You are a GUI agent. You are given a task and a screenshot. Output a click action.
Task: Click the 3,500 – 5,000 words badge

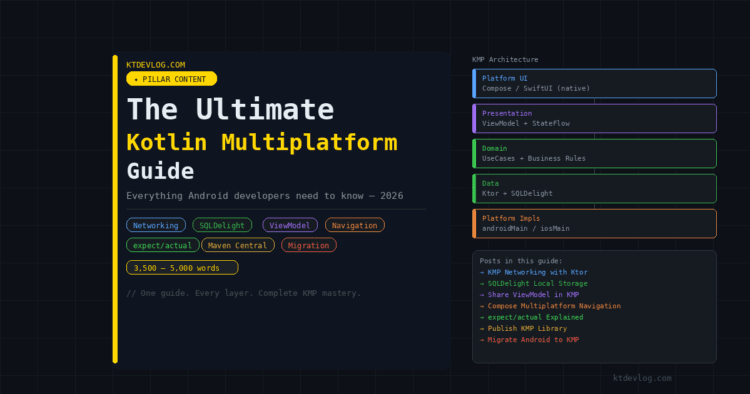pos(182,267)
